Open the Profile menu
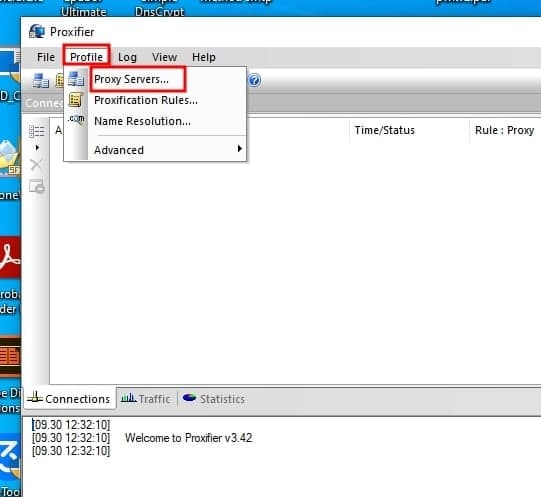541x497 pixels. point(86,57)
